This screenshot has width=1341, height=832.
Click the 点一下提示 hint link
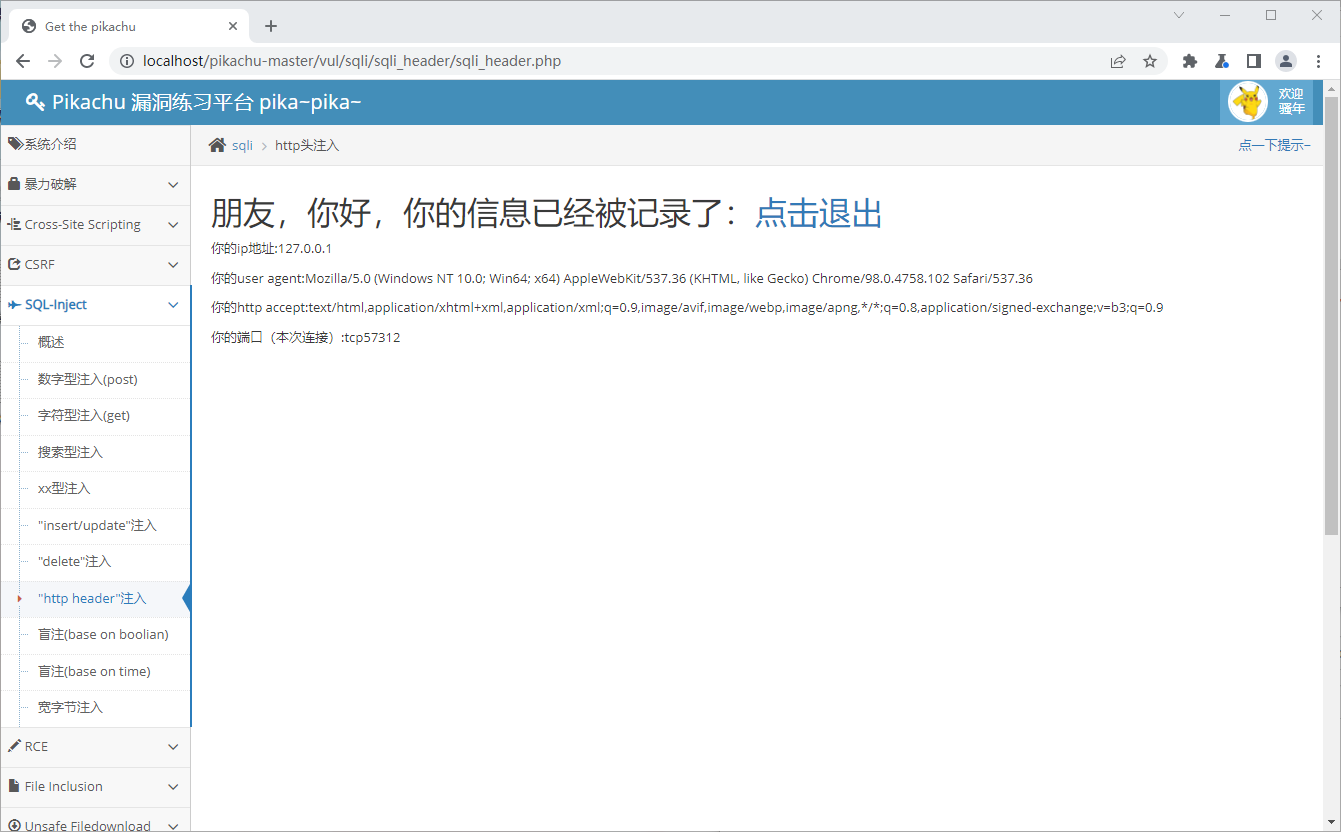click(1273, 146)
